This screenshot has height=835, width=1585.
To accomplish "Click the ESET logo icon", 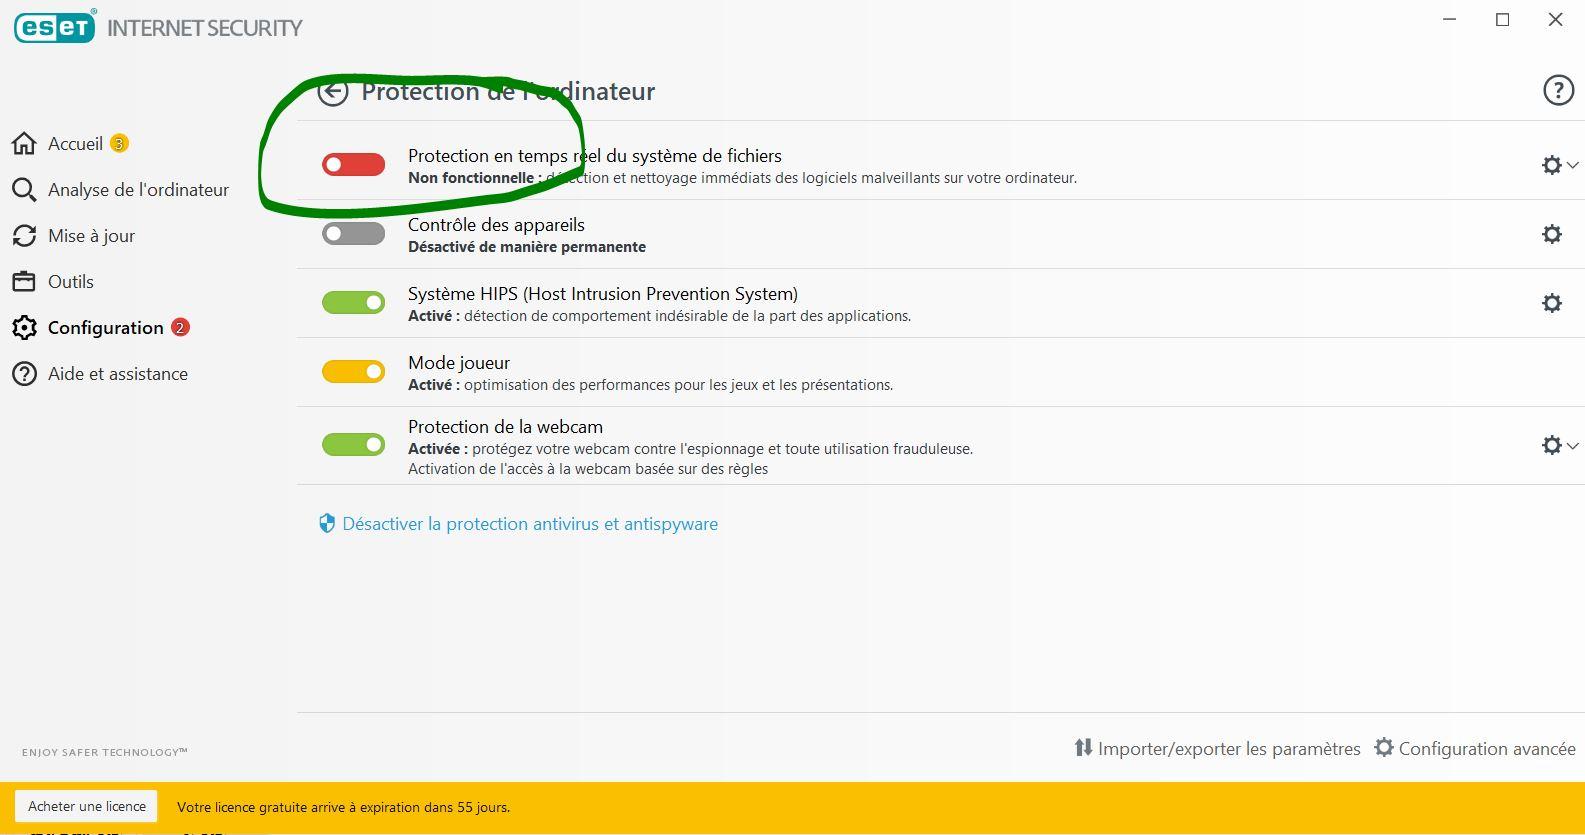I will click(55, 27).
